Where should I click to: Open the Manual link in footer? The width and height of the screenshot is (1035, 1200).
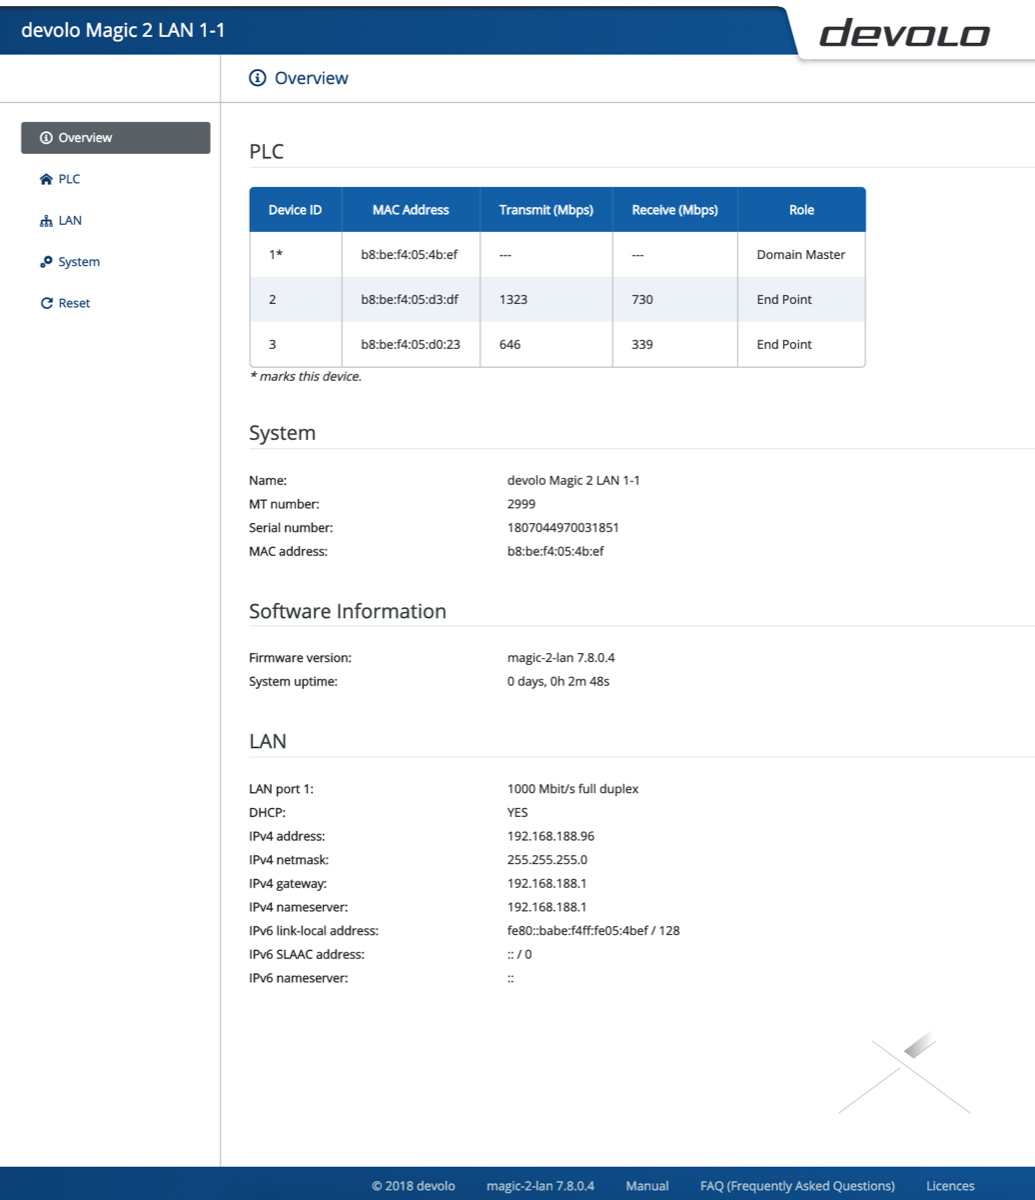pos(647,1186)
